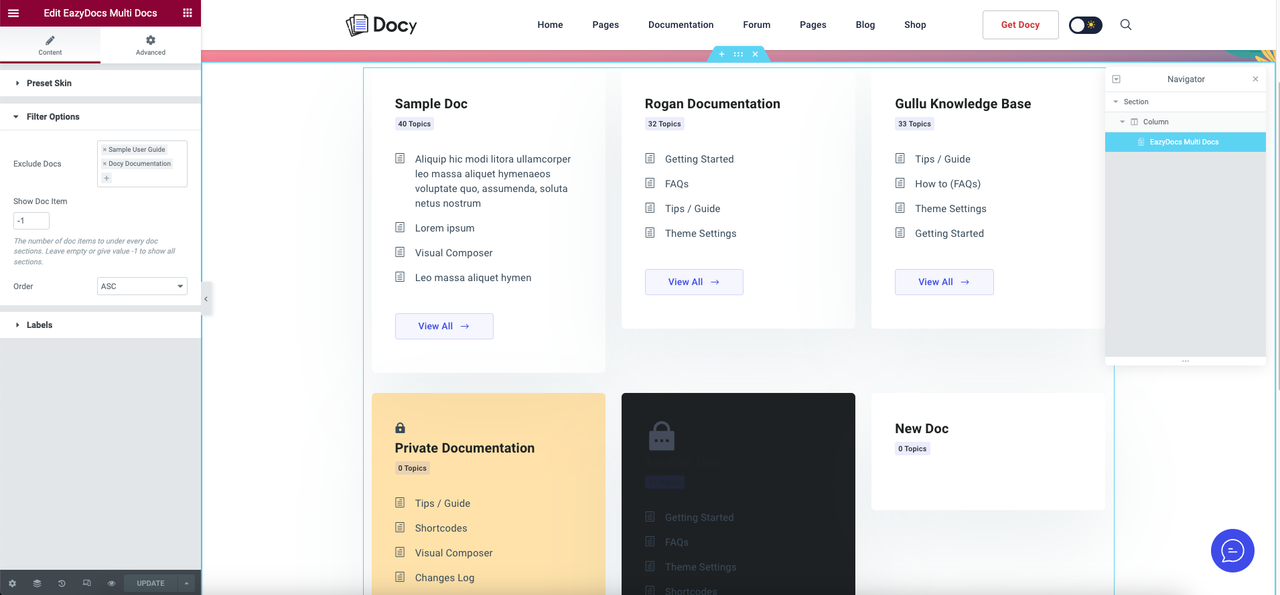The width and height of the screenshot is (1280, 595).
Task: Open the Private Documentation heading
Action: (465, 448)
